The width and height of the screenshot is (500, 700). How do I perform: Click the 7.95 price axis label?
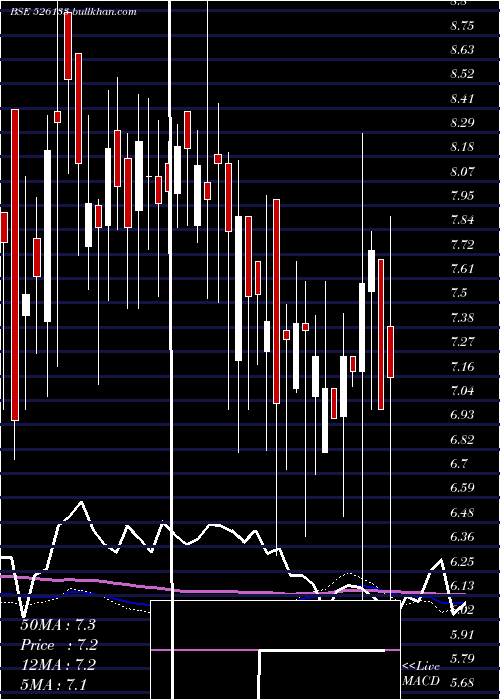pyautogui.click(x=462, y=196)
